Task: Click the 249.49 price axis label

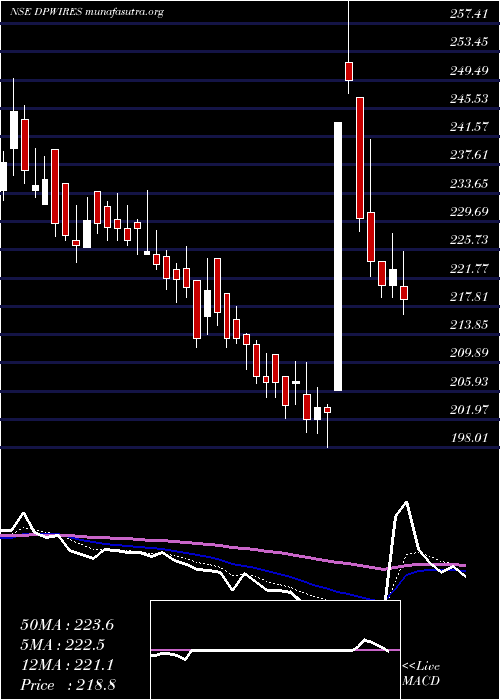Action: pos(469,71)
